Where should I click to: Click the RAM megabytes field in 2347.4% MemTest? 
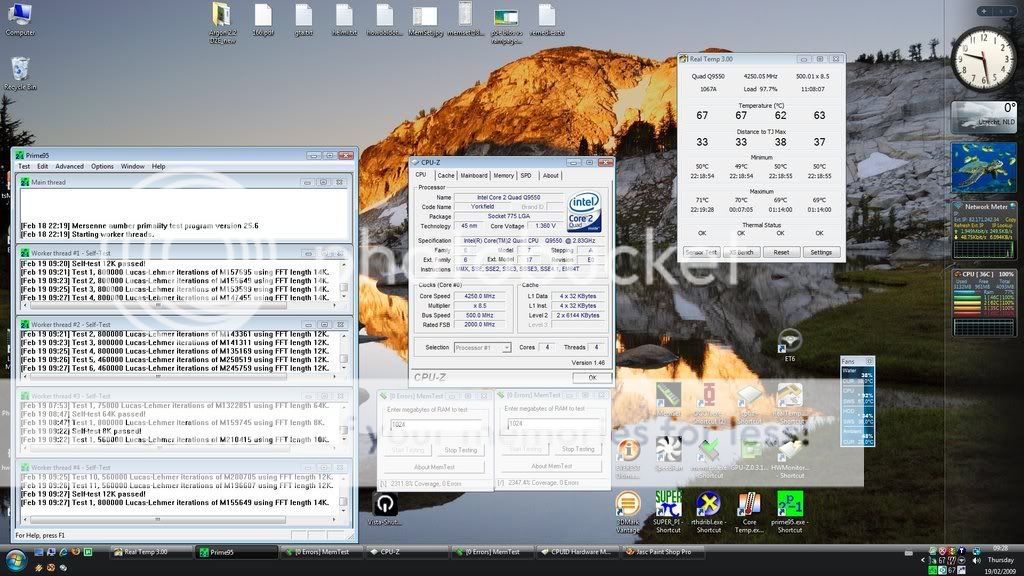click(552, 424)
